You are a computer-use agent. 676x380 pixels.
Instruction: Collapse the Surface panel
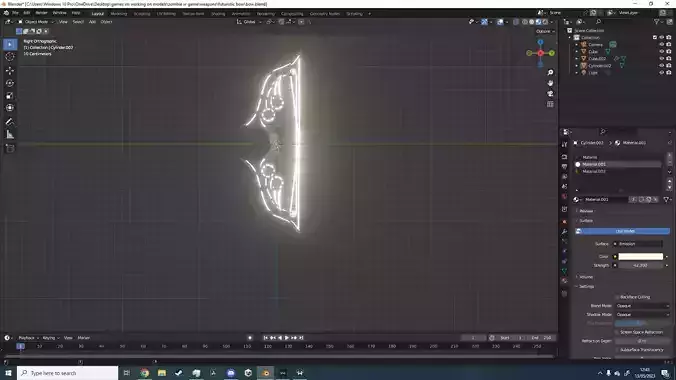pyautogui.click(x=585, y=221)
